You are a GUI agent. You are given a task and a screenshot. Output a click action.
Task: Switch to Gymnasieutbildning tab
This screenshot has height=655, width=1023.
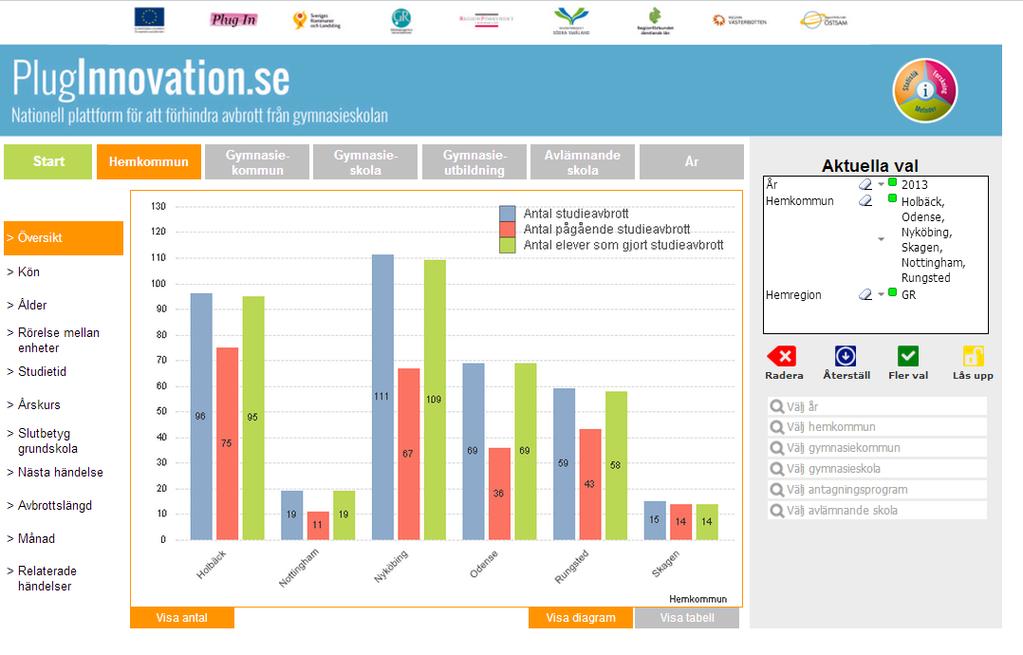474,162
